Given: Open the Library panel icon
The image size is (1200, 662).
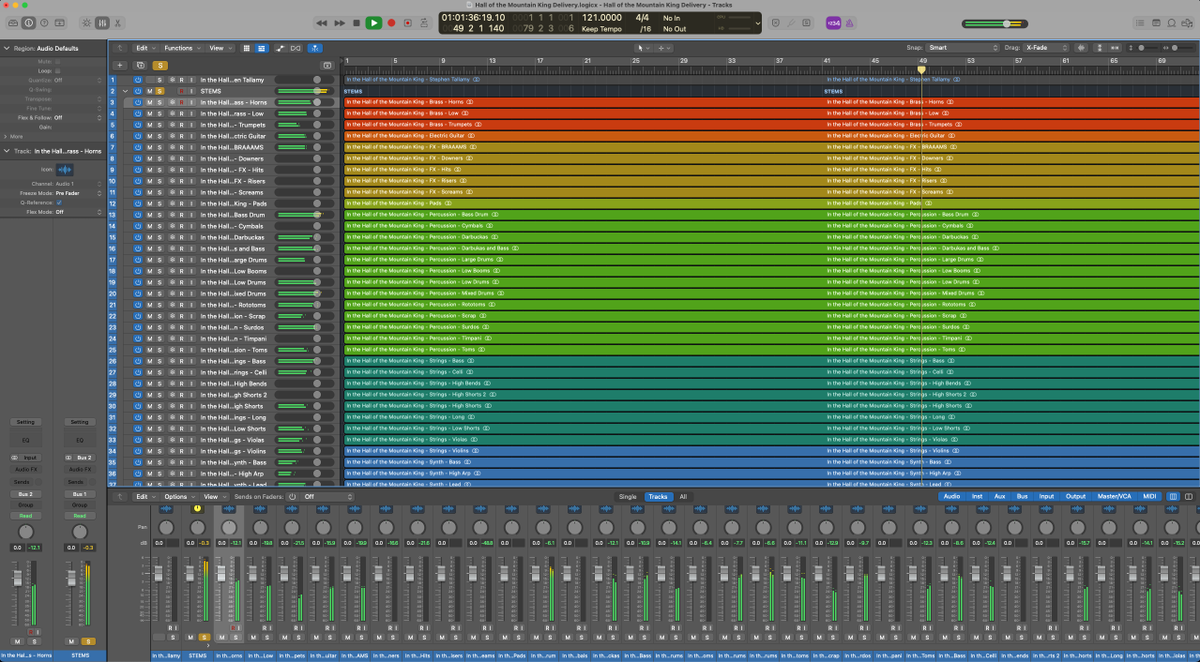Looking at the screenshot, I should pyautogui.click(x=13, y=23).
